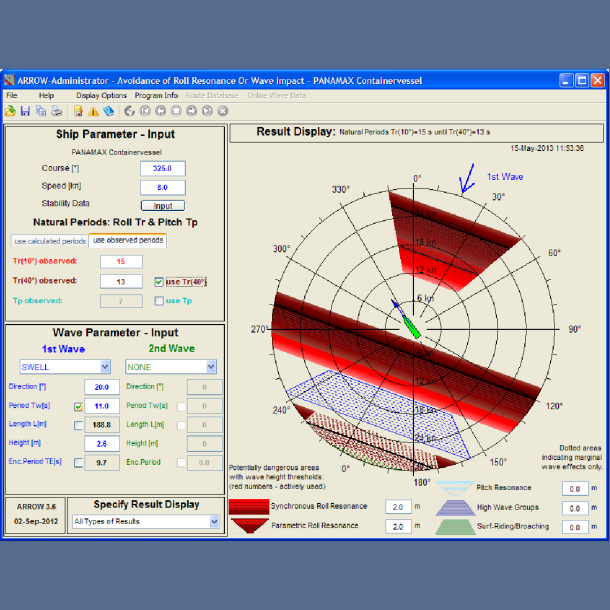Click the yellow warning triangle icon
Screen dimensions: 610x610
point(93,111)
